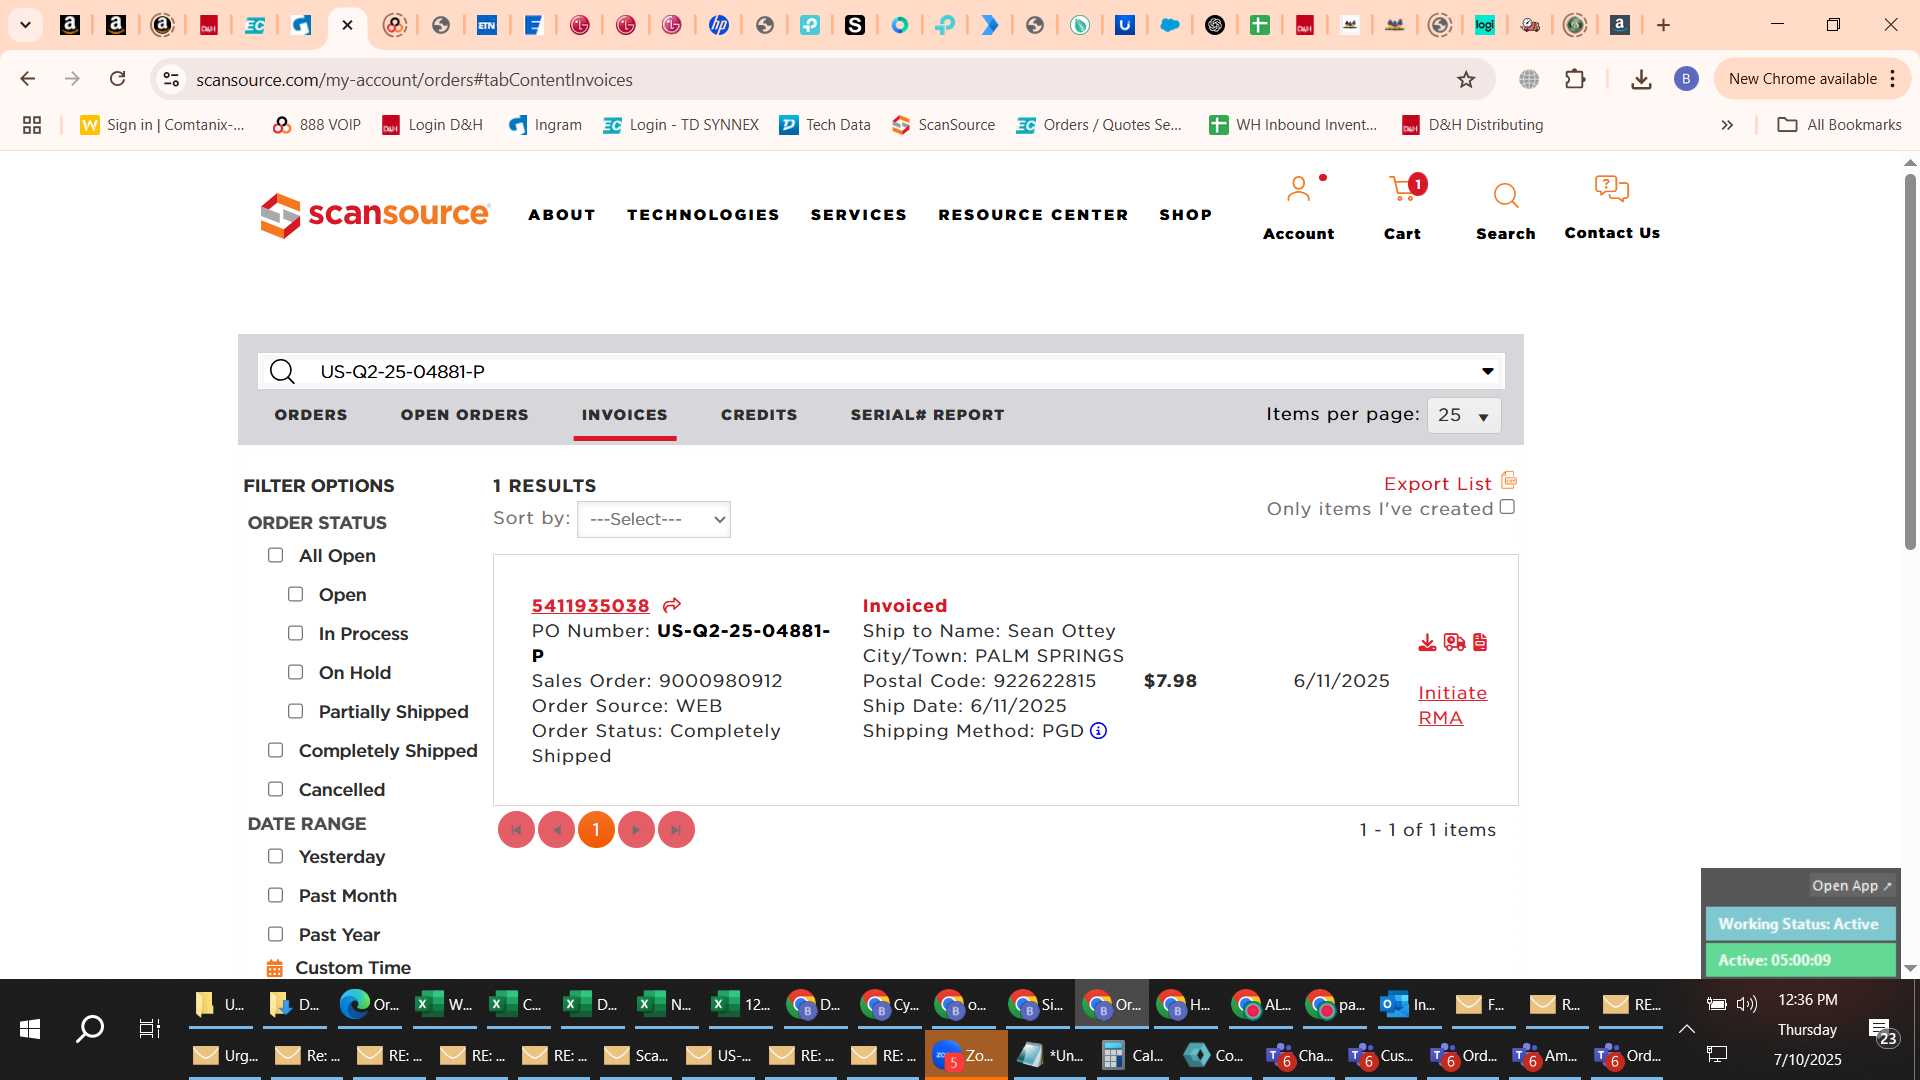Check the All Open filter

click(275, 555)
